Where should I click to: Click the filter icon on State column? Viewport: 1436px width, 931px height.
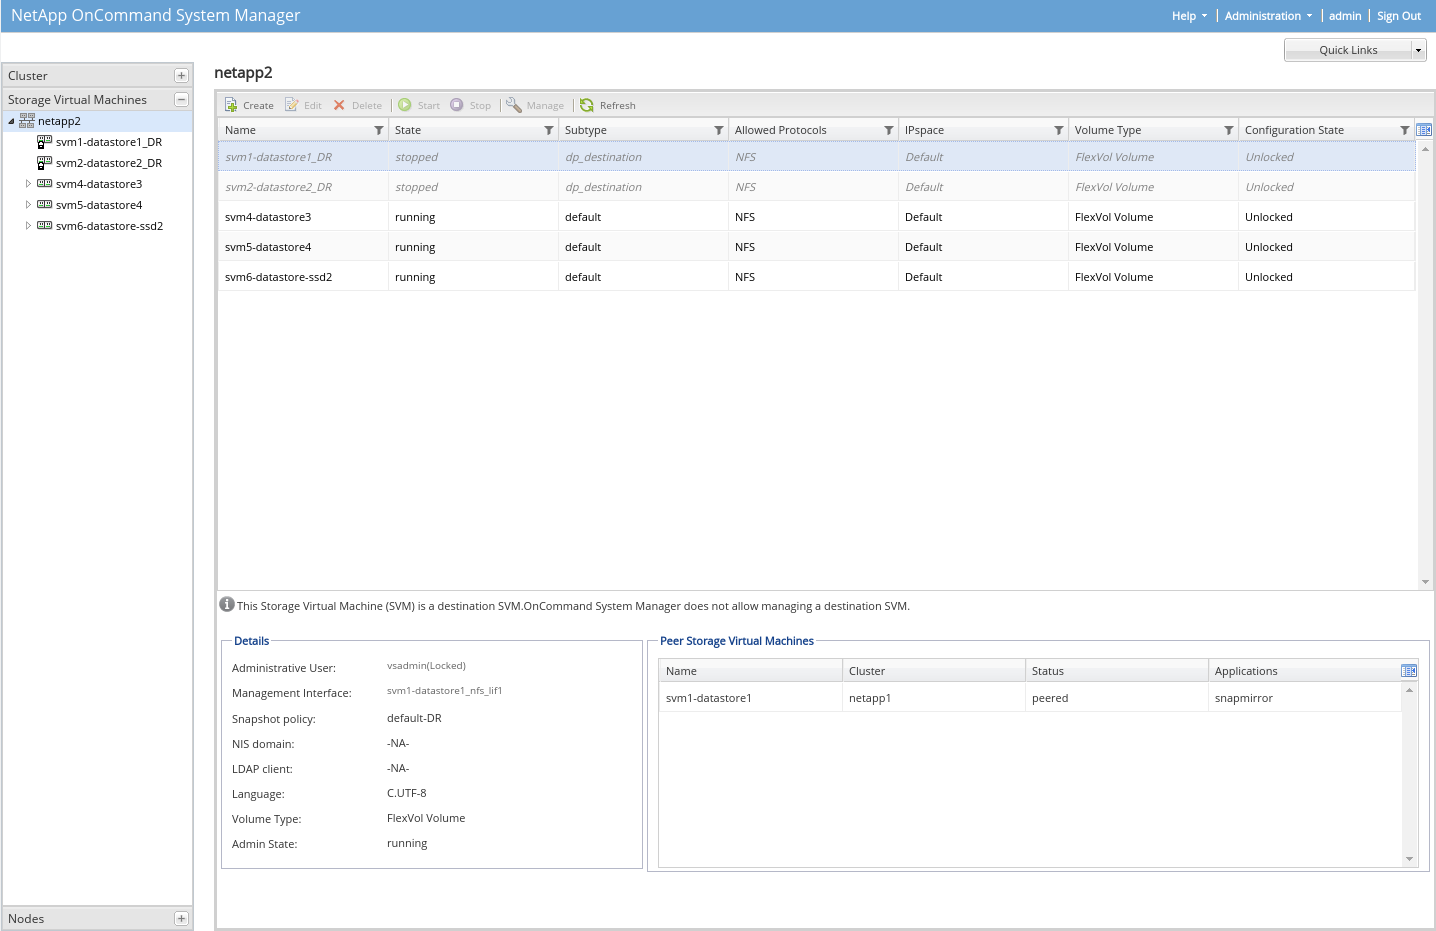click(x=549, y=131)
